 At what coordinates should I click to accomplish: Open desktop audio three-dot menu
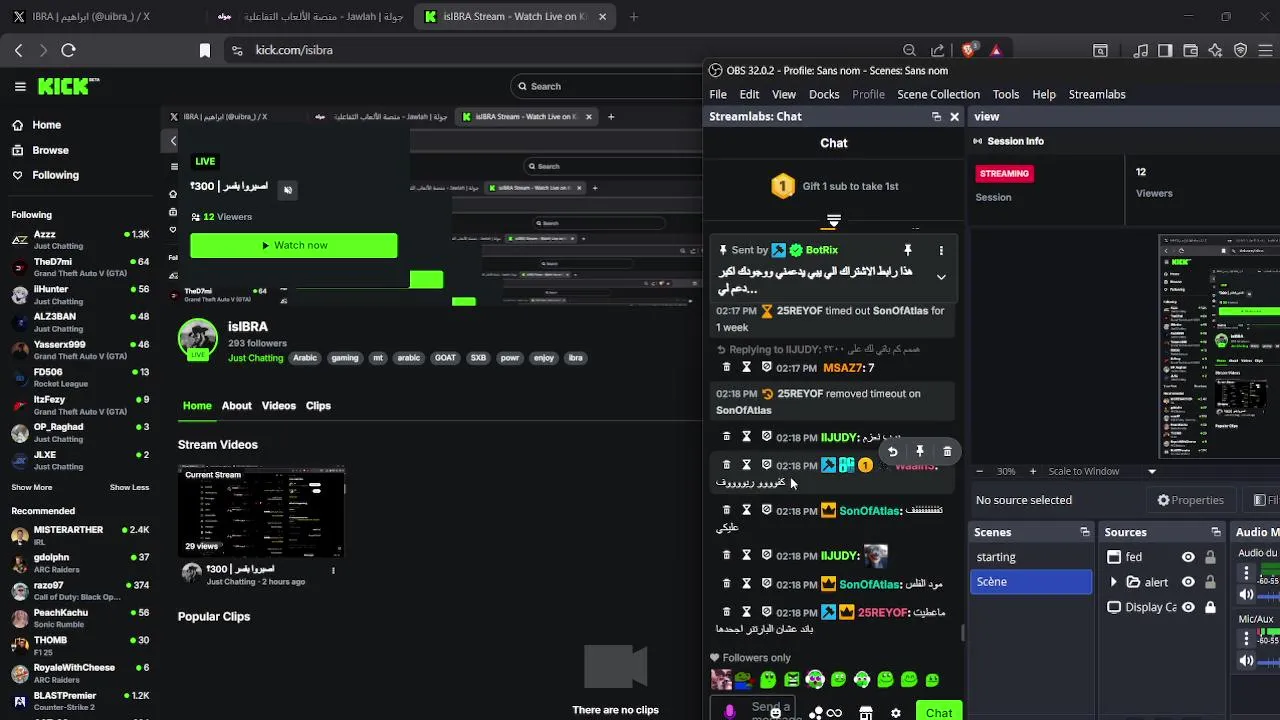click(1246, 573)
